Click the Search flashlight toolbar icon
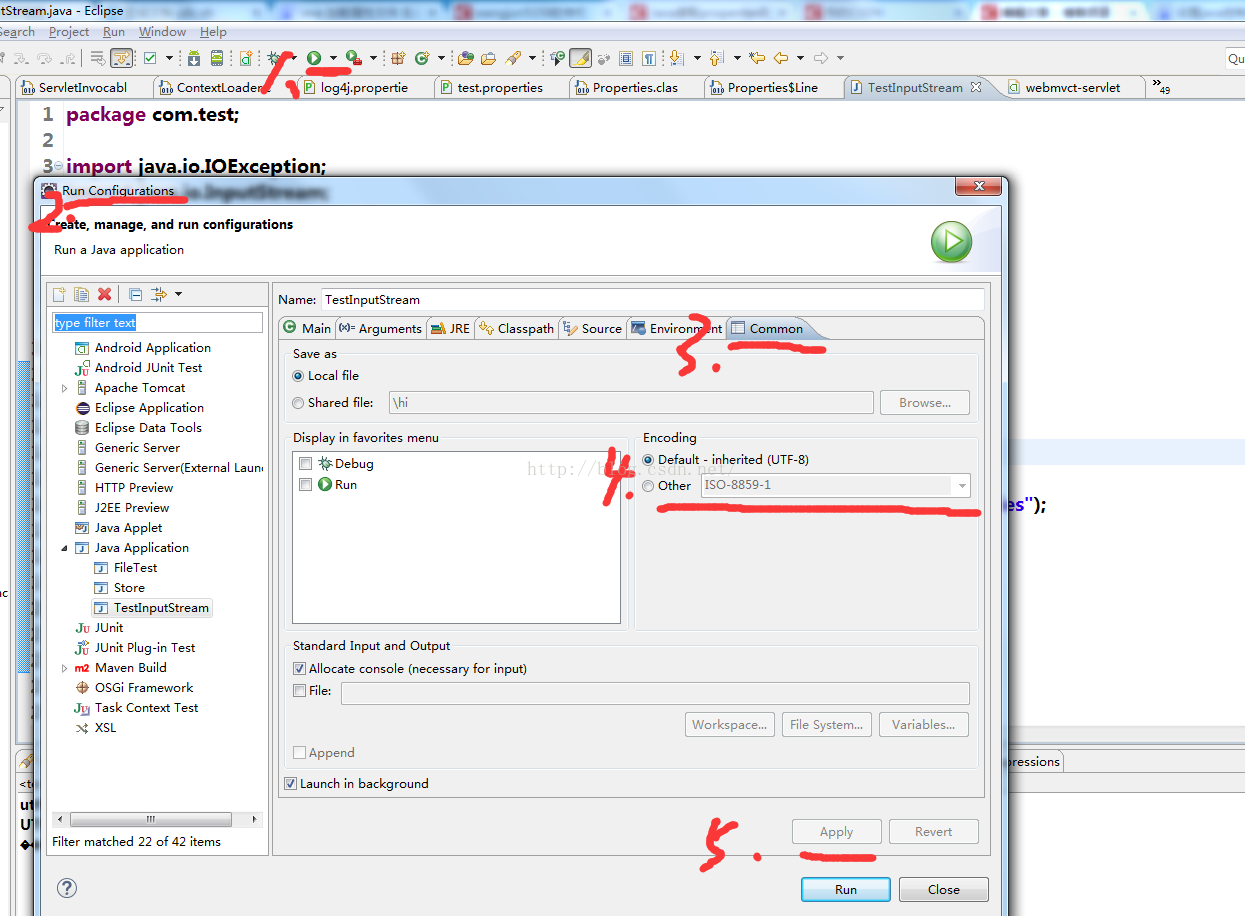This screenshot has width=1245, height=916. pyautogui.click(x=514, y=58)
